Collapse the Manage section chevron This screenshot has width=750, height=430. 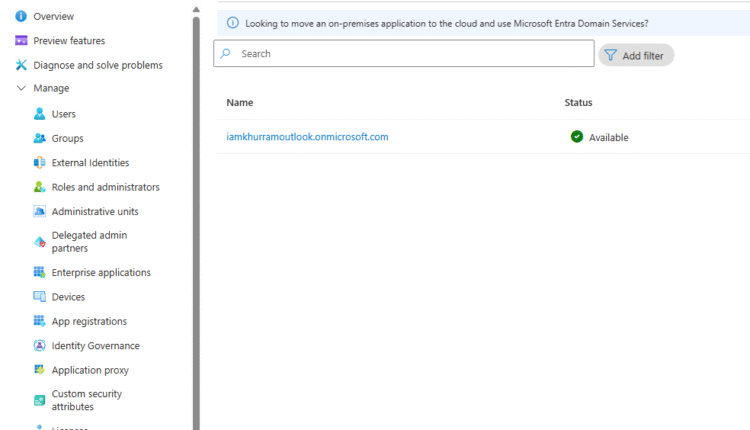tap(21, 89)
